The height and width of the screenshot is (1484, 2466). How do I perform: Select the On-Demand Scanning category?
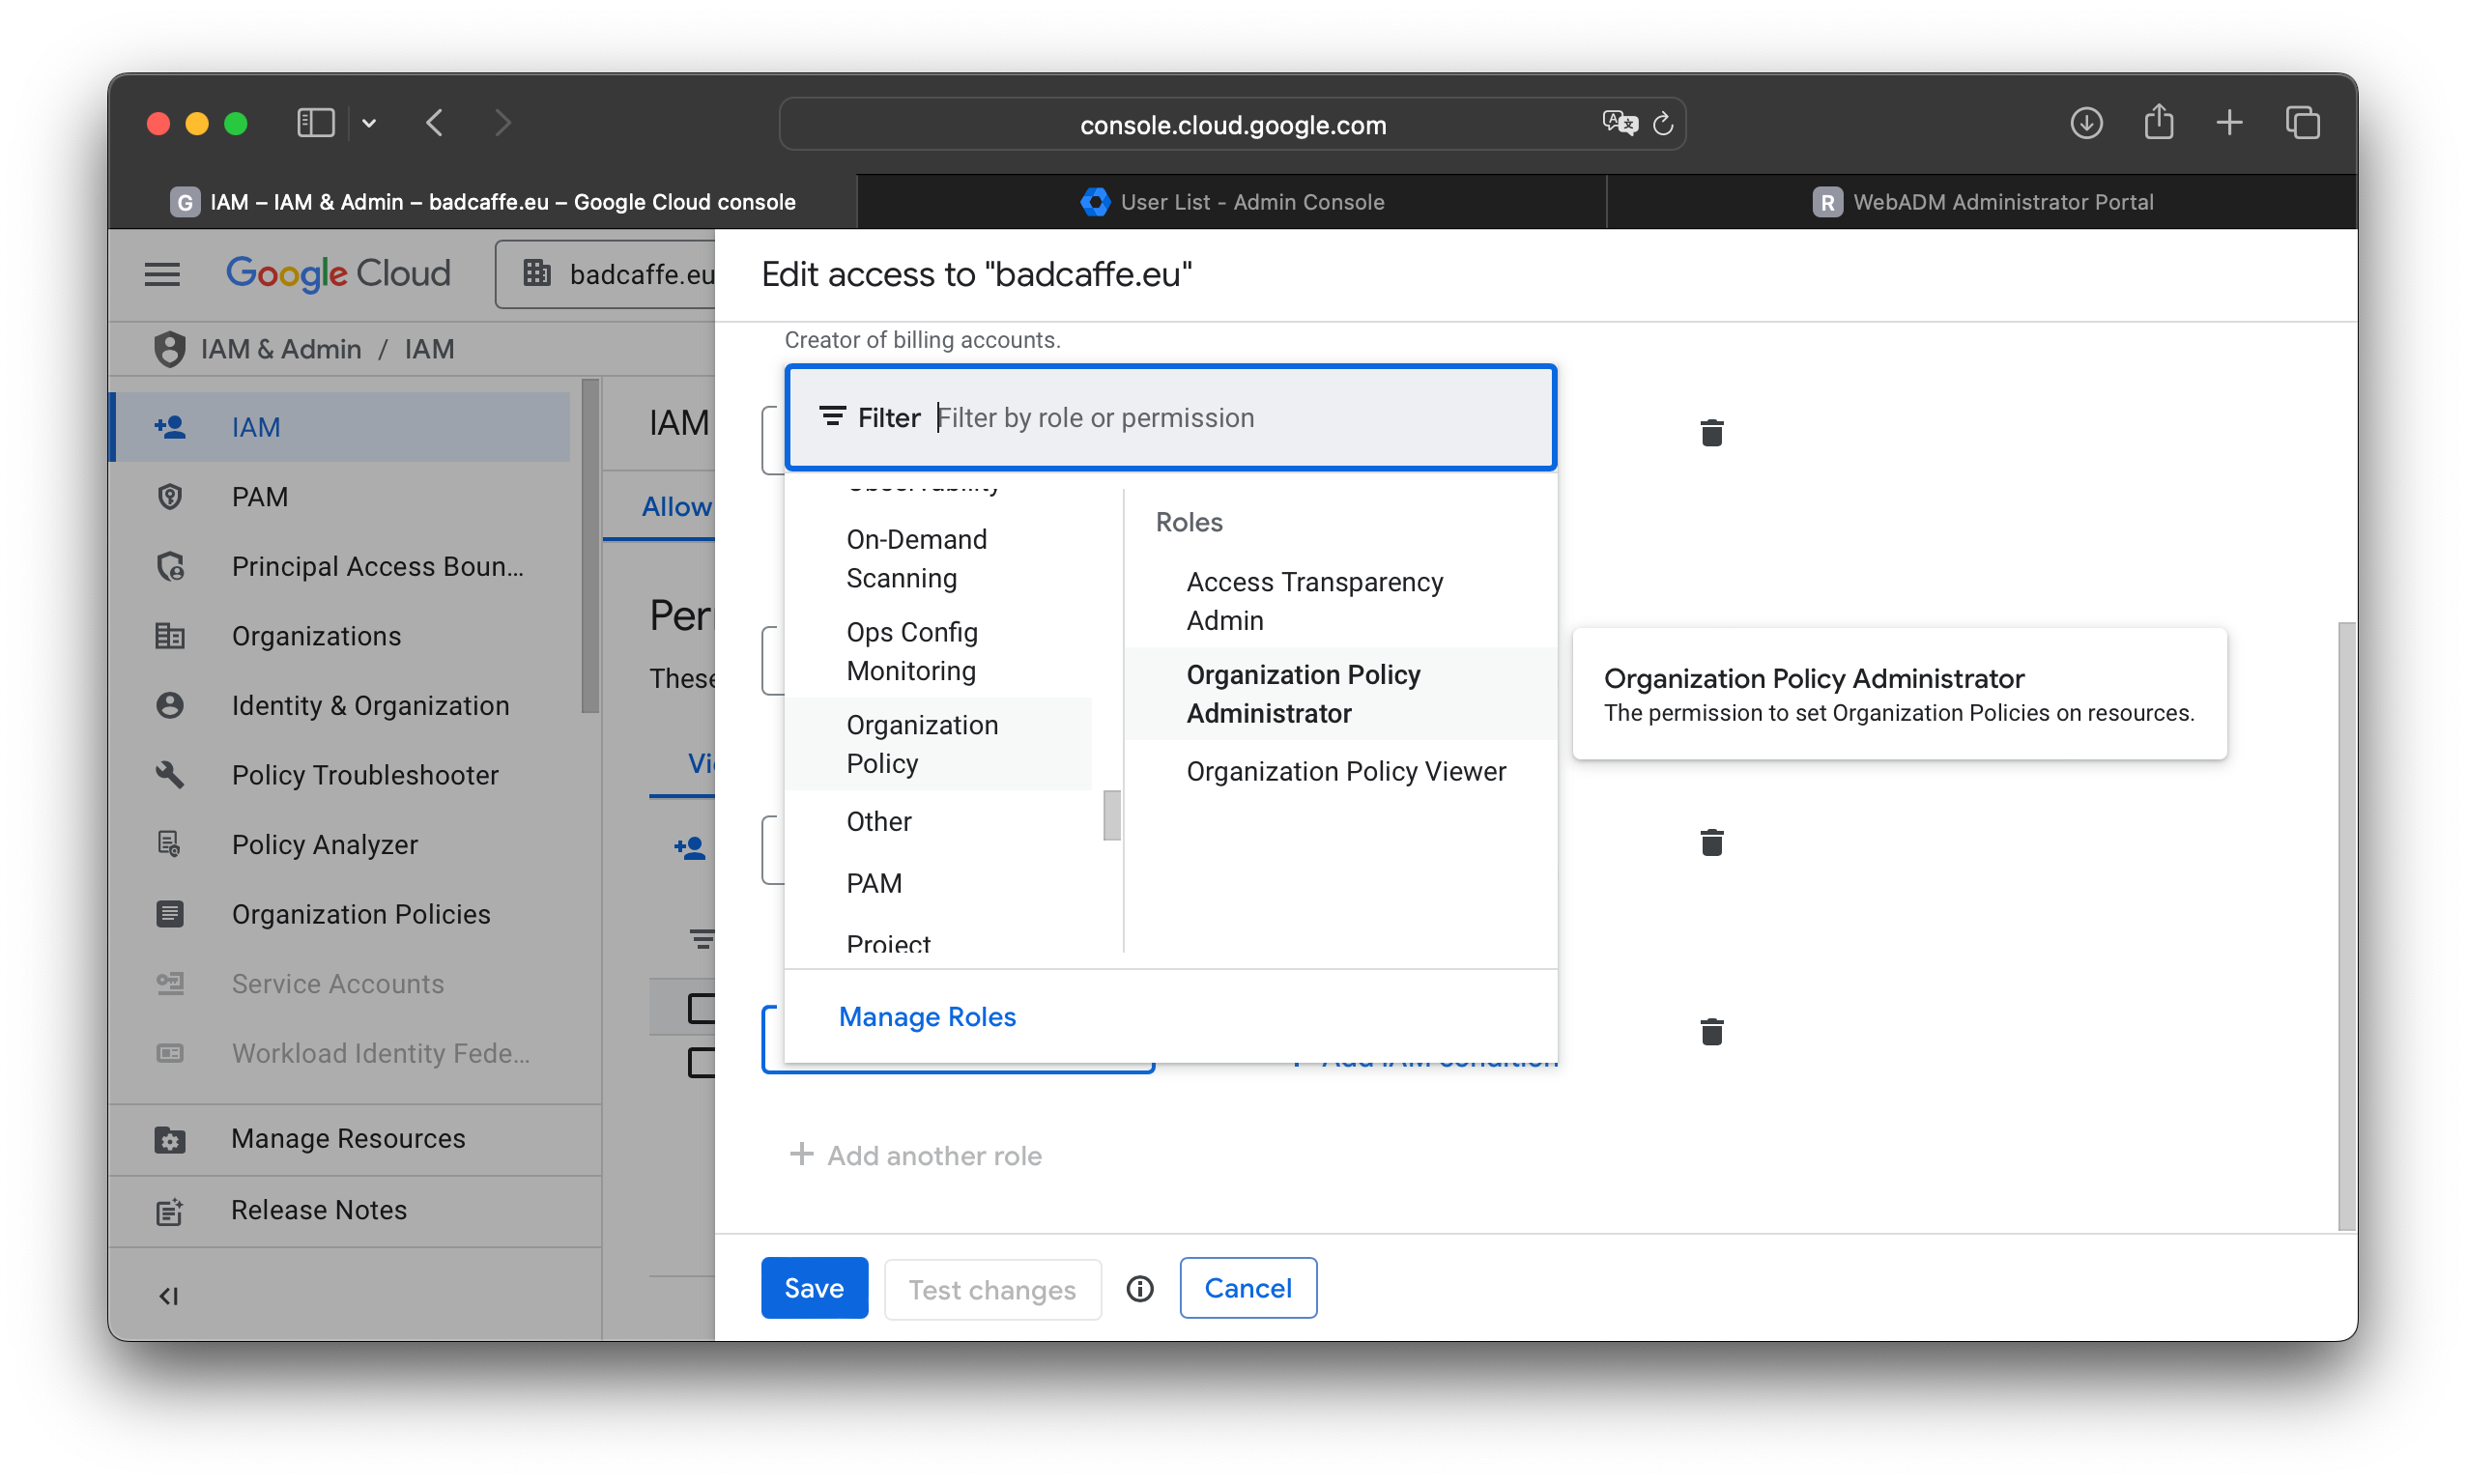[938, 558]
